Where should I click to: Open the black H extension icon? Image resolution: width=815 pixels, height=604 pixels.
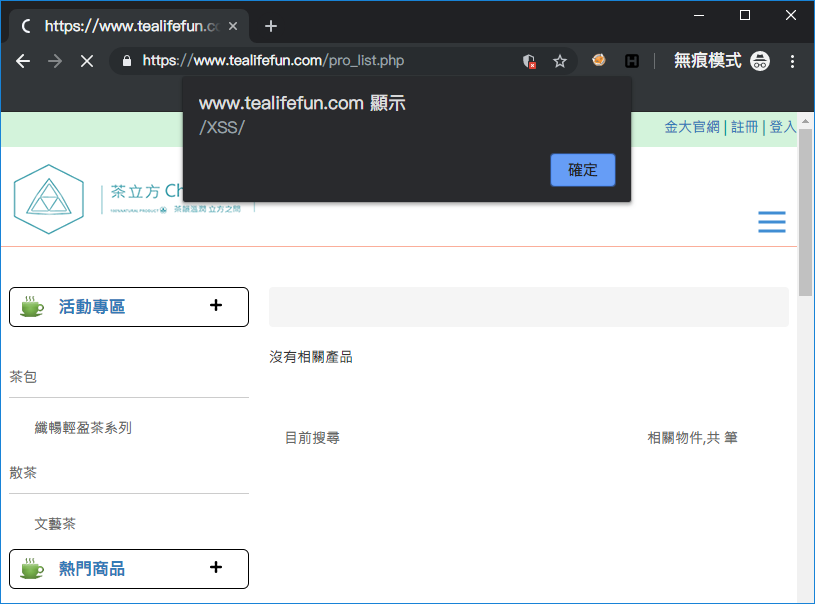[632, 61]
